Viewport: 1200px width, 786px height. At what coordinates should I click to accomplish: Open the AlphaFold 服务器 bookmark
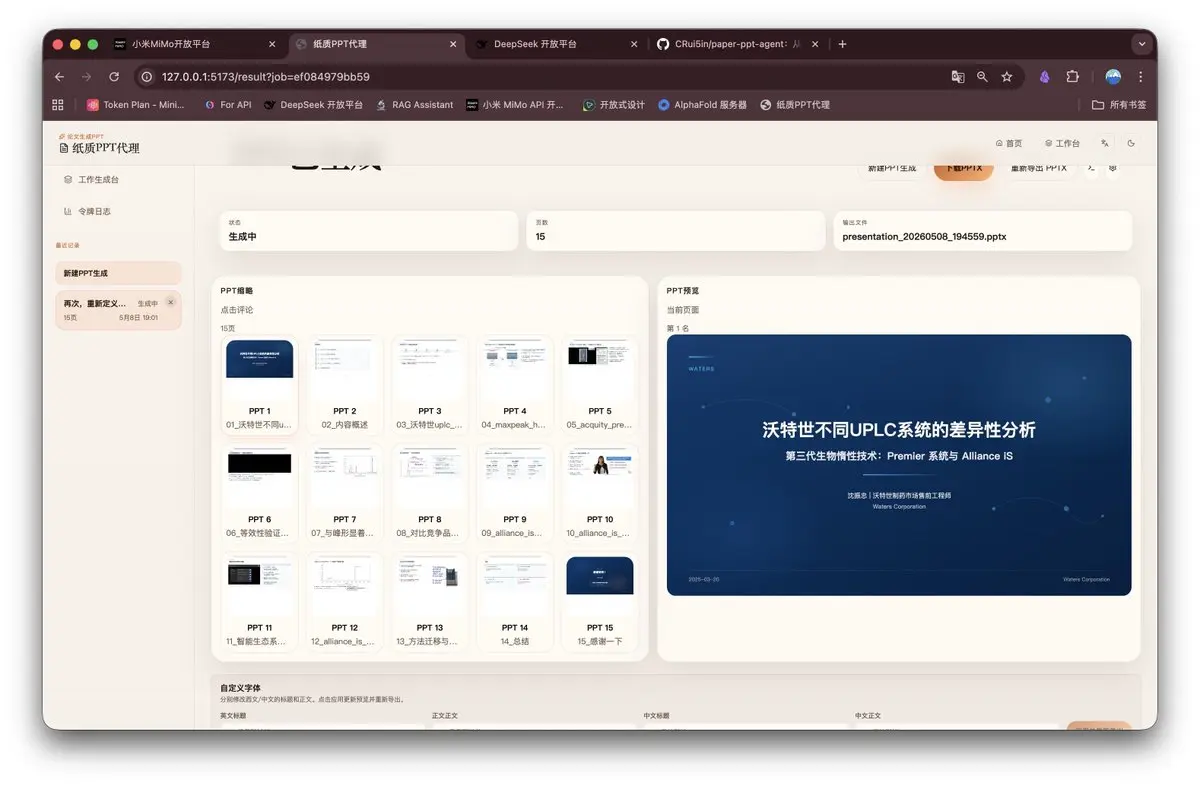pyautogui.click(x=702, y=104)
